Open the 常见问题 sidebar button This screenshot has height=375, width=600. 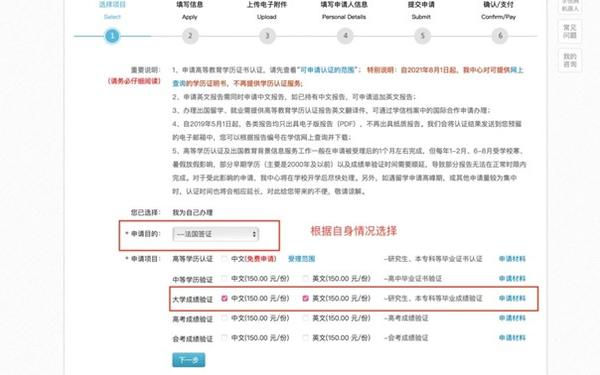coord(570,31)
